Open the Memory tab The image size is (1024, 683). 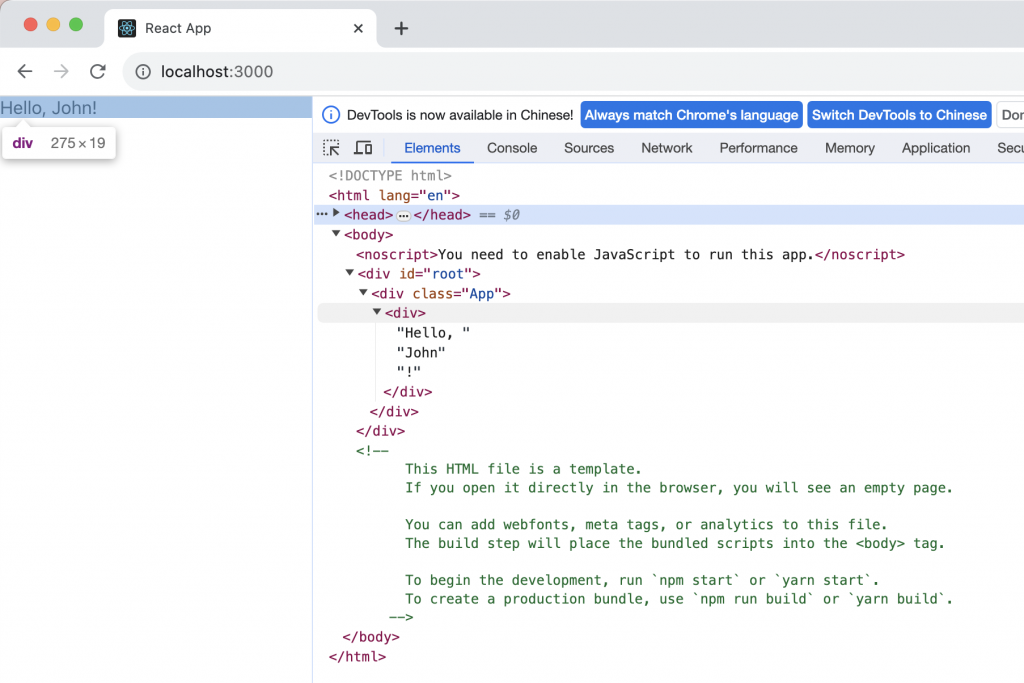coord(850,148)
